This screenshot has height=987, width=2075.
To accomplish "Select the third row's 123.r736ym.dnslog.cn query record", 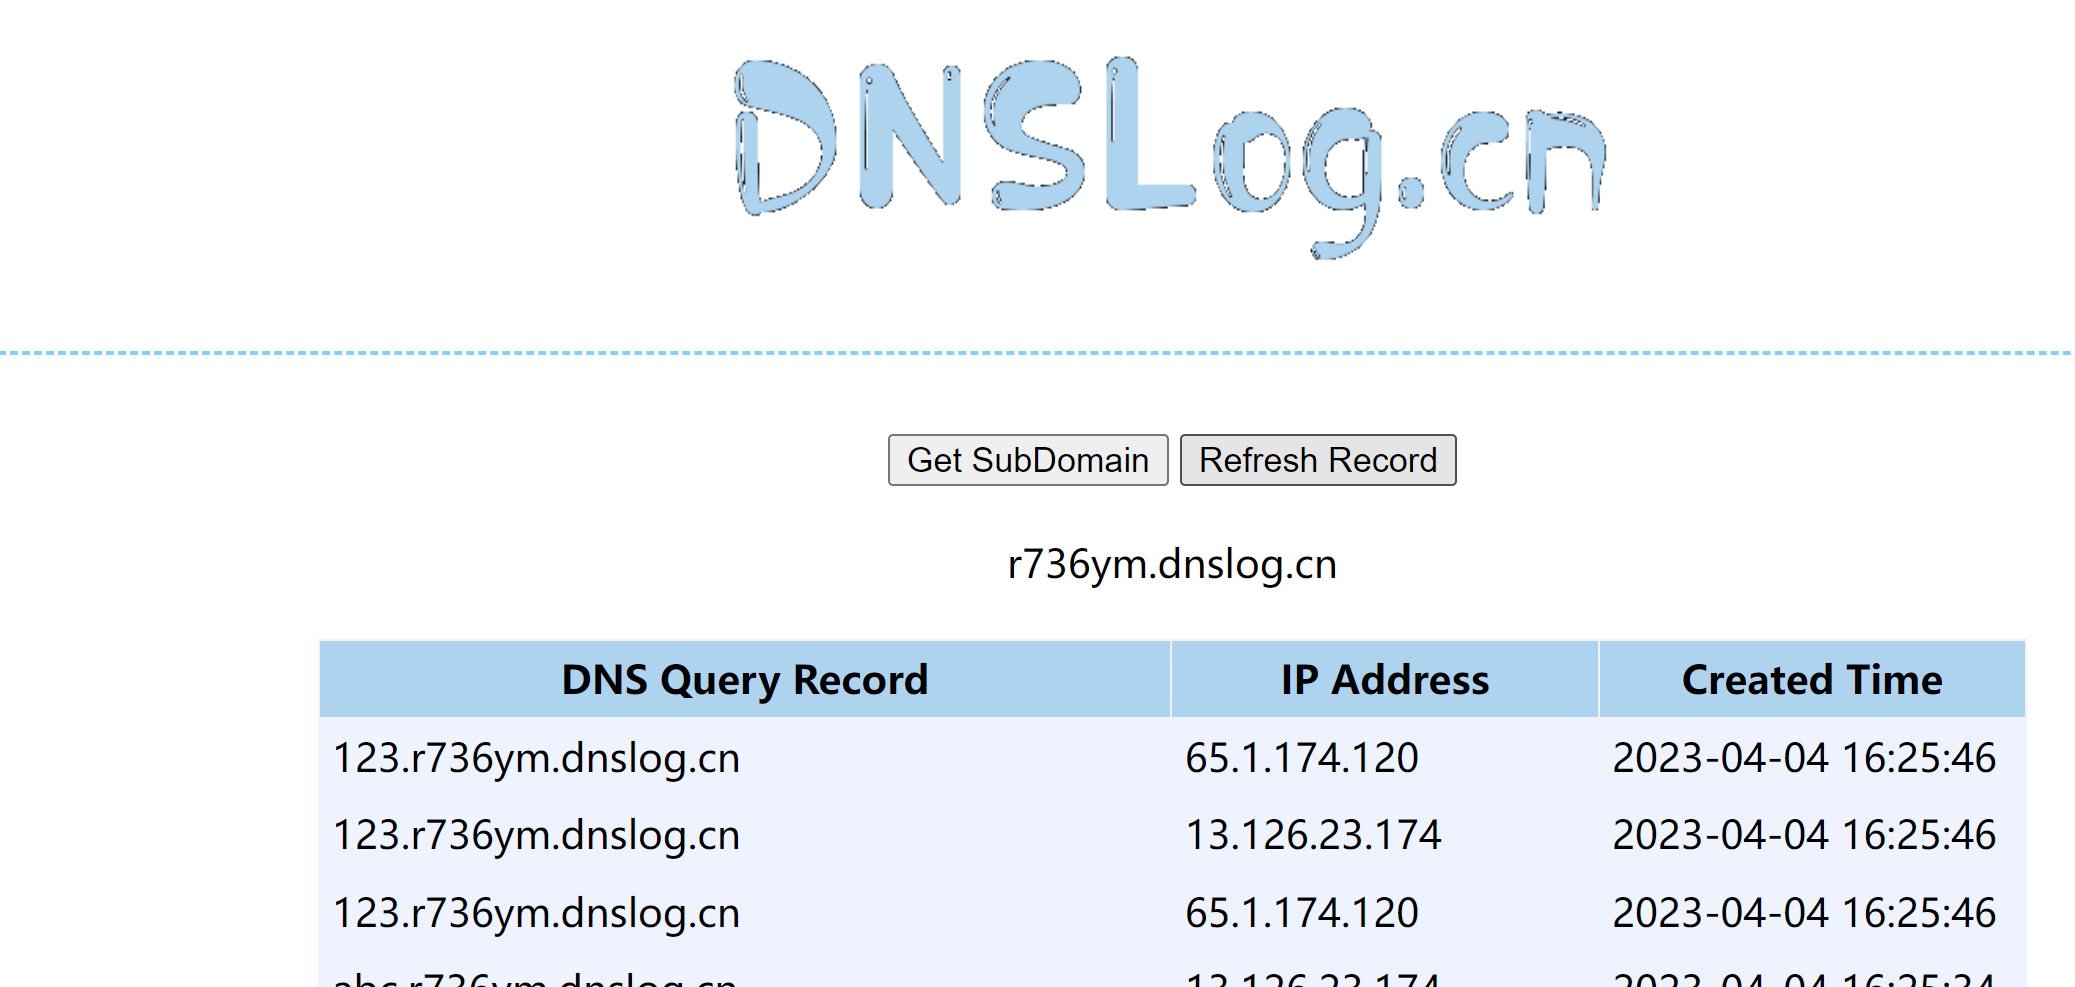I will click(x=536, y=913).
